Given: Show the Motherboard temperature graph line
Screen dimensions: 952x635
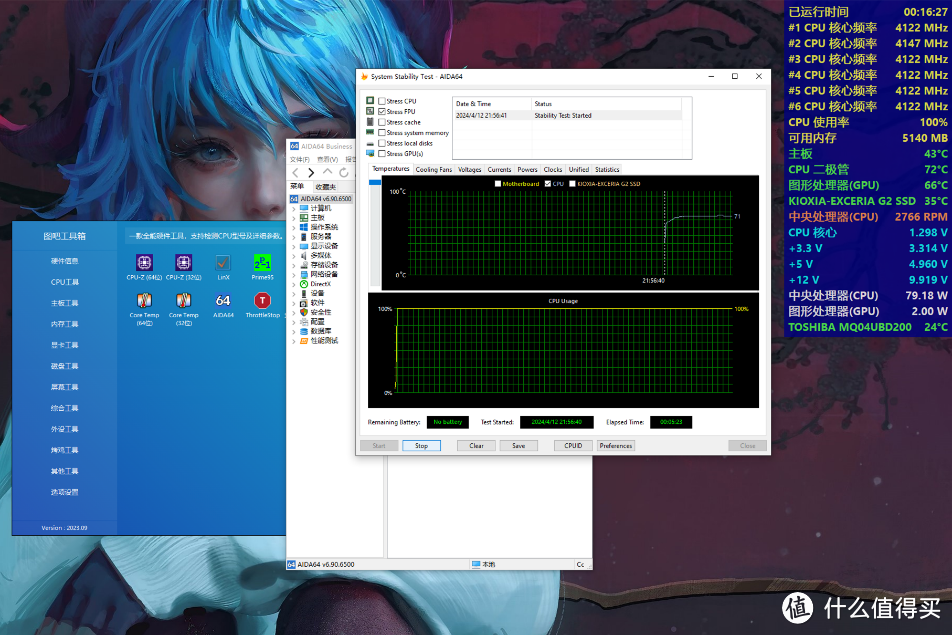Looking at the screenshot, I should [498, 183].
